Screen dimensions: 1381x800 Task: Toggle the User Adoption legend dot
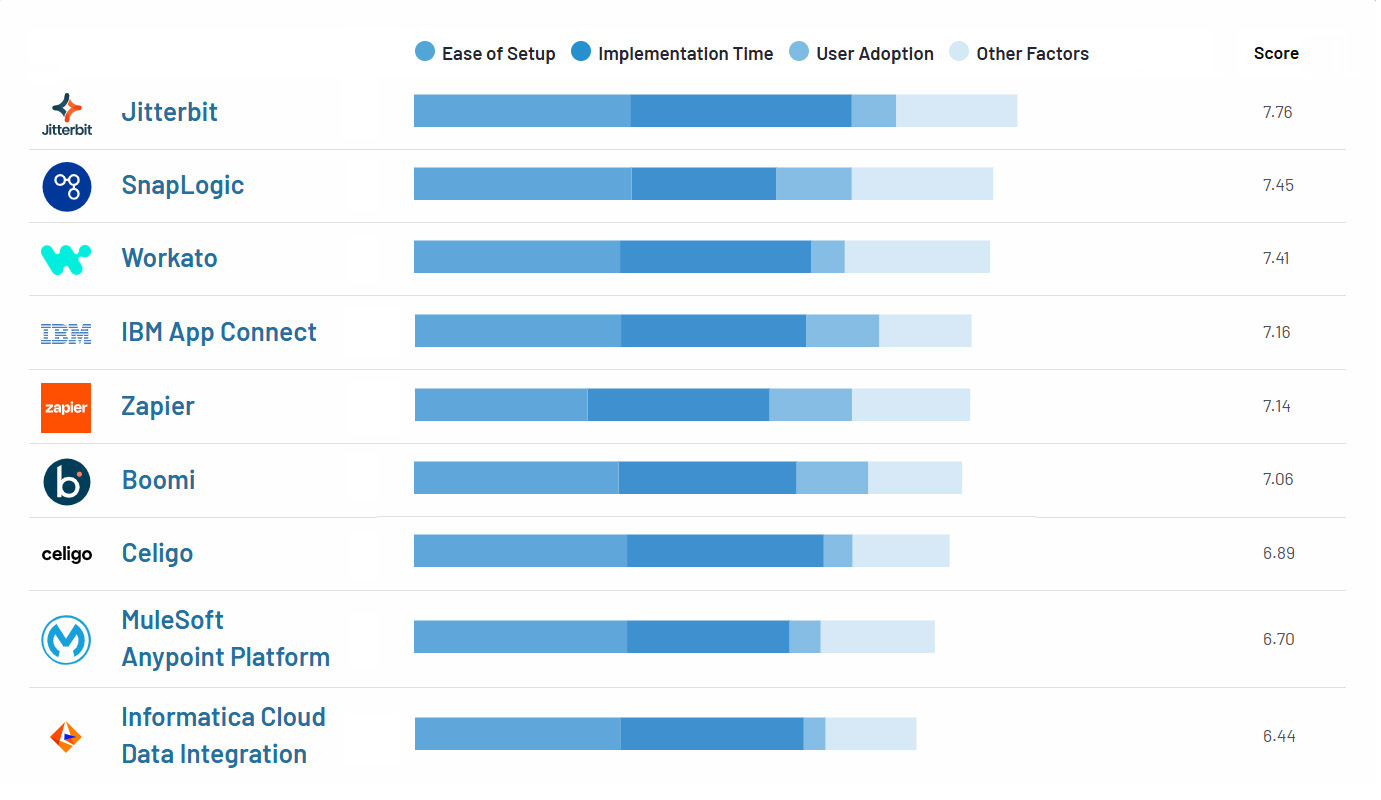click(799, 52)
